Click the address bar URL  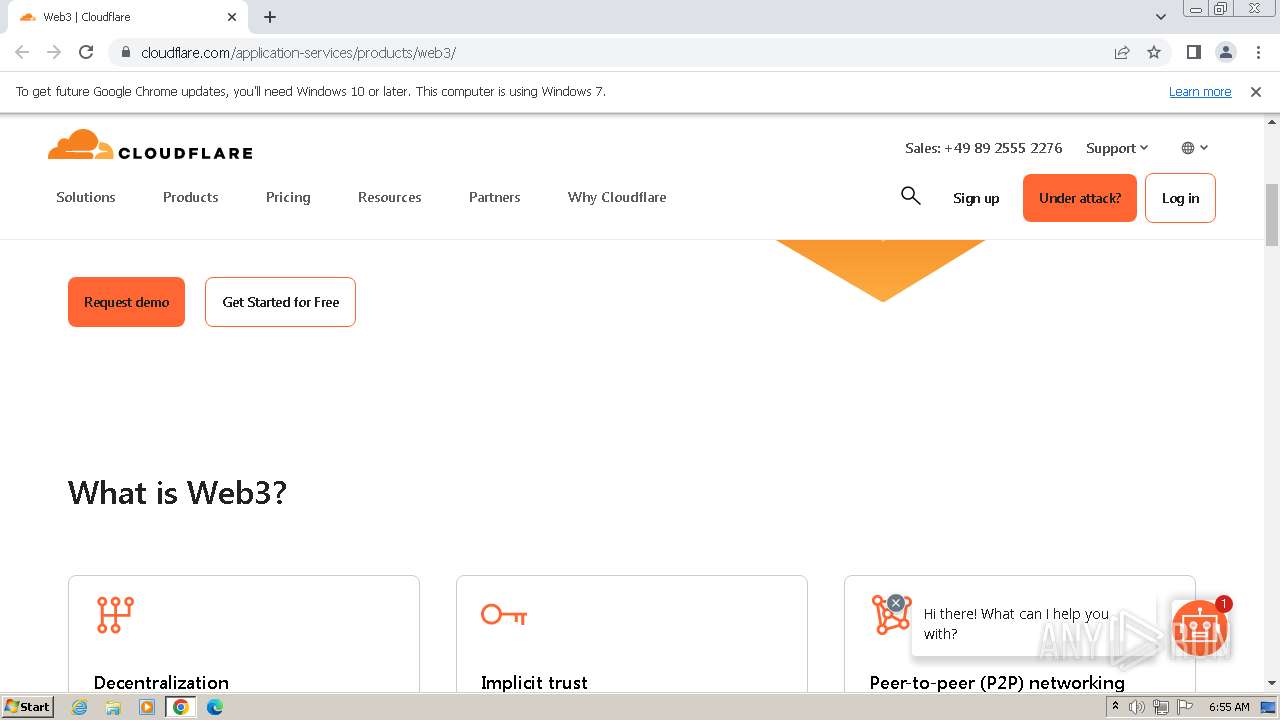coord(298,52)
